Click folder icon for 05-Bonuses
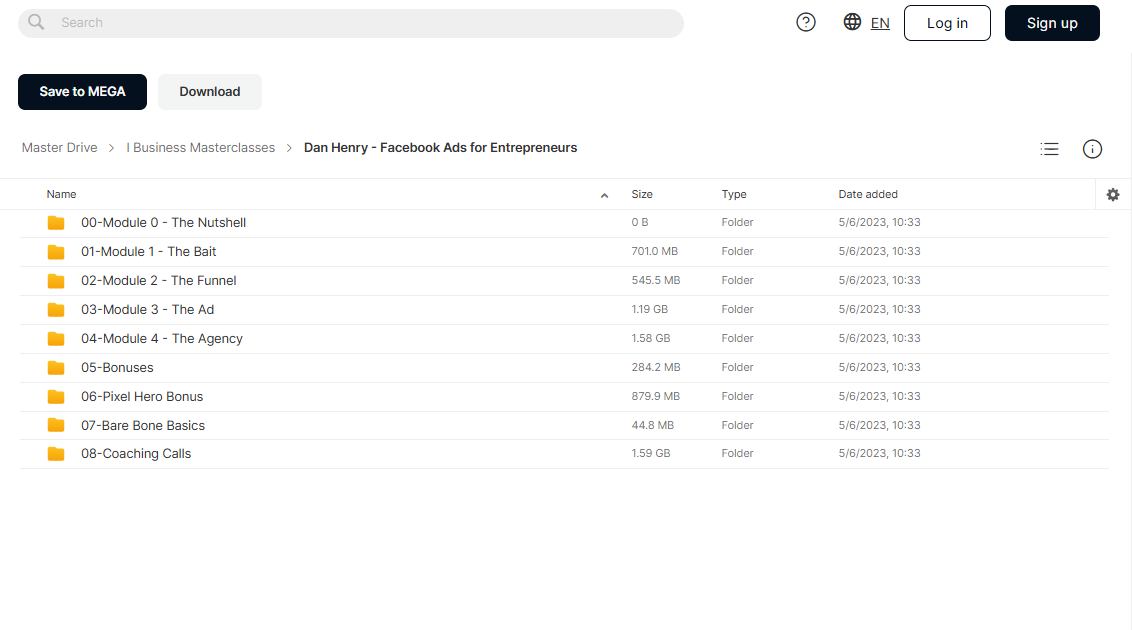 pos(56,367)
